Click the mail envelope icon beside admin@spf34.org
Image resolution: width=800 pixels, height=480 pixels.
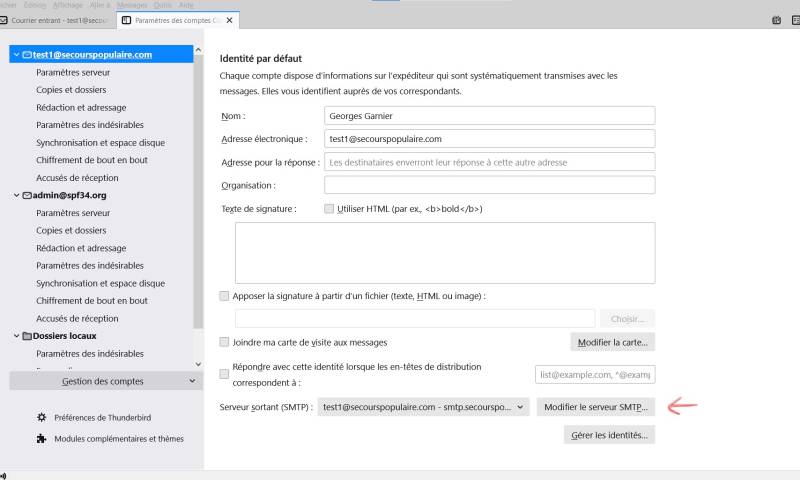pyautogui.click(x=27, y=195)
